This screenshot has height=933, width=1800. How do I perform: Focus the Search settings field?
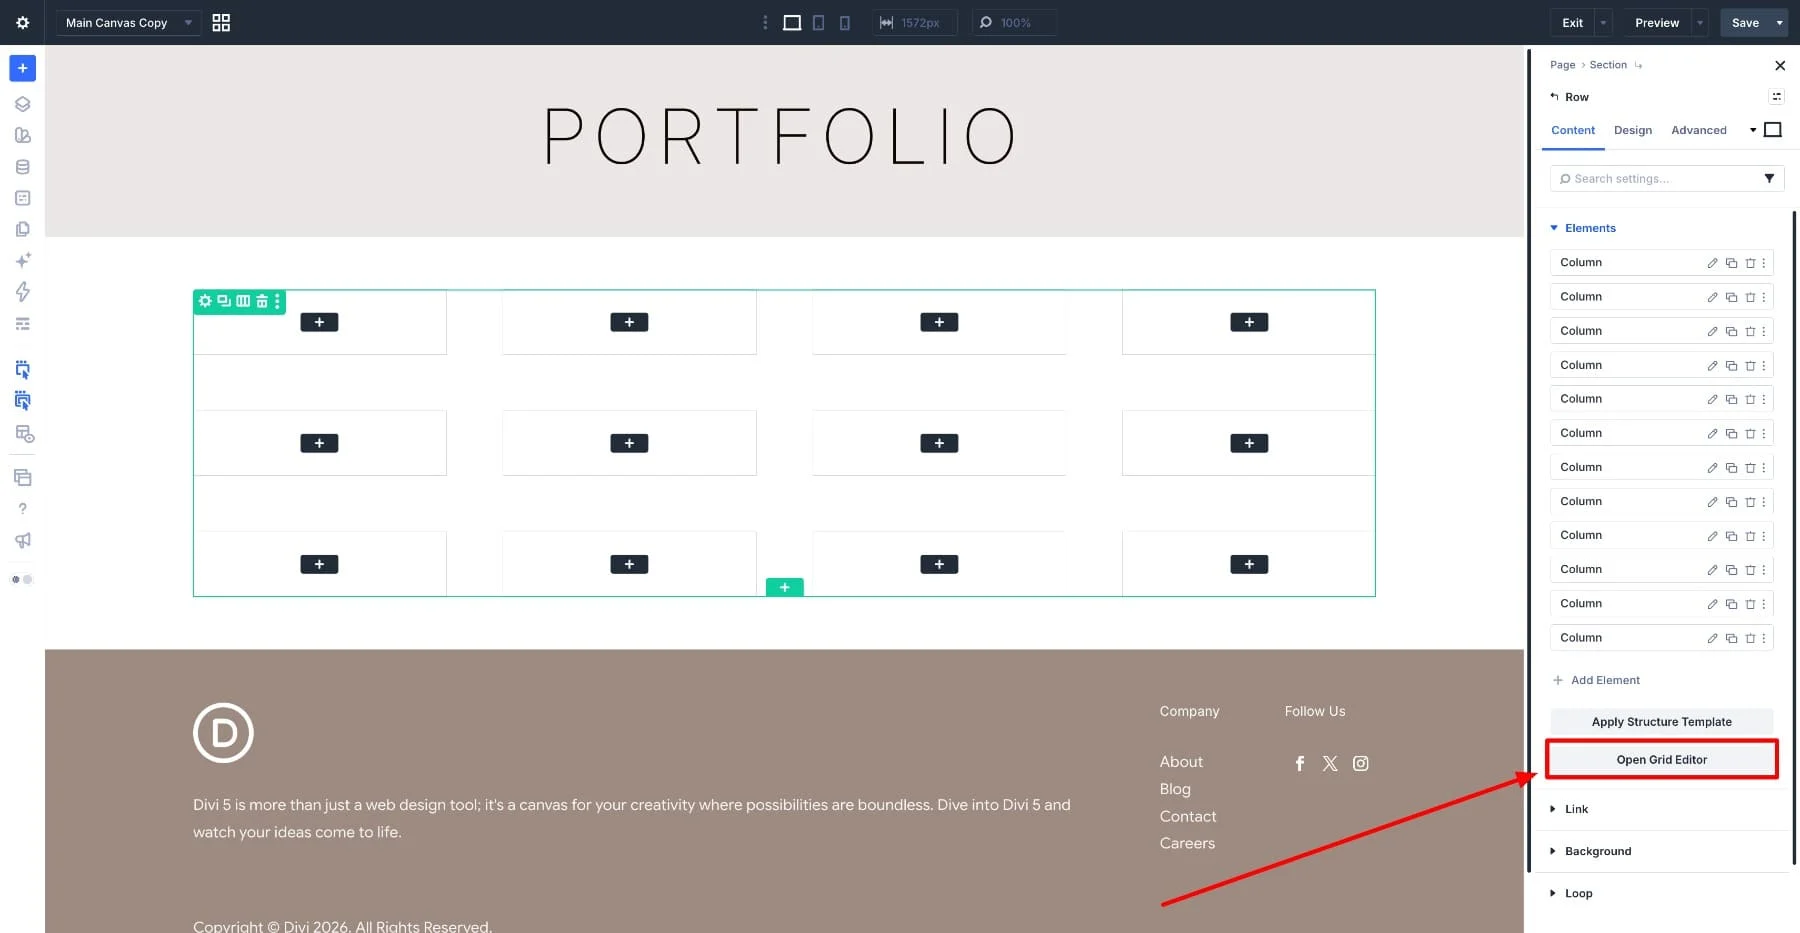pyautogui.click(x=1658, y=178)
